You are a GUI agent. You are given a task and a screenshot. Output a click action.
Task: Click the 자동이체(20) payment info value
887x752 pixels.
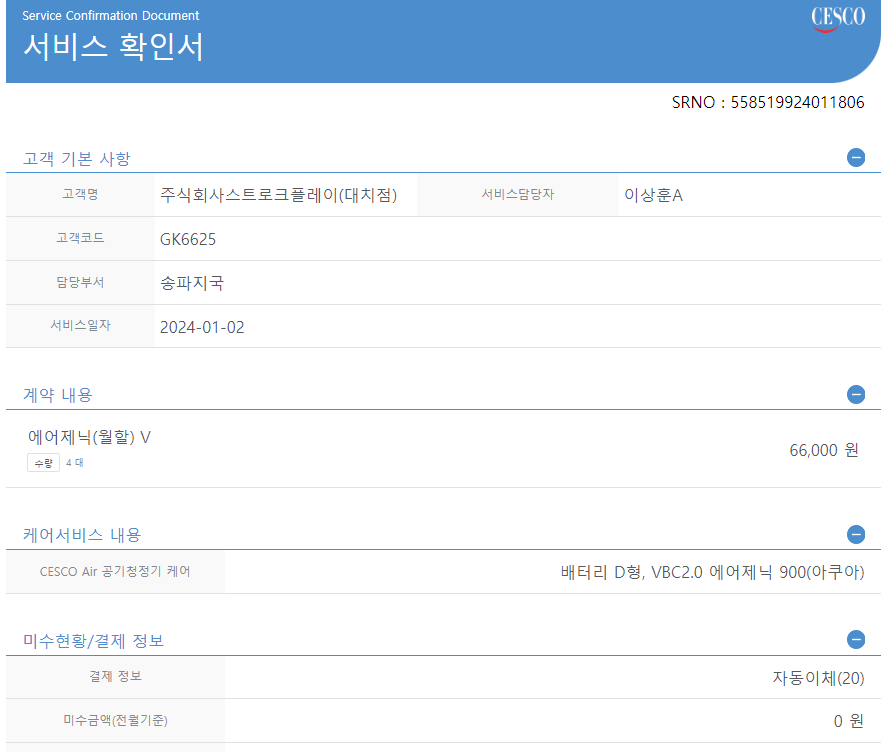click(818, 678)
